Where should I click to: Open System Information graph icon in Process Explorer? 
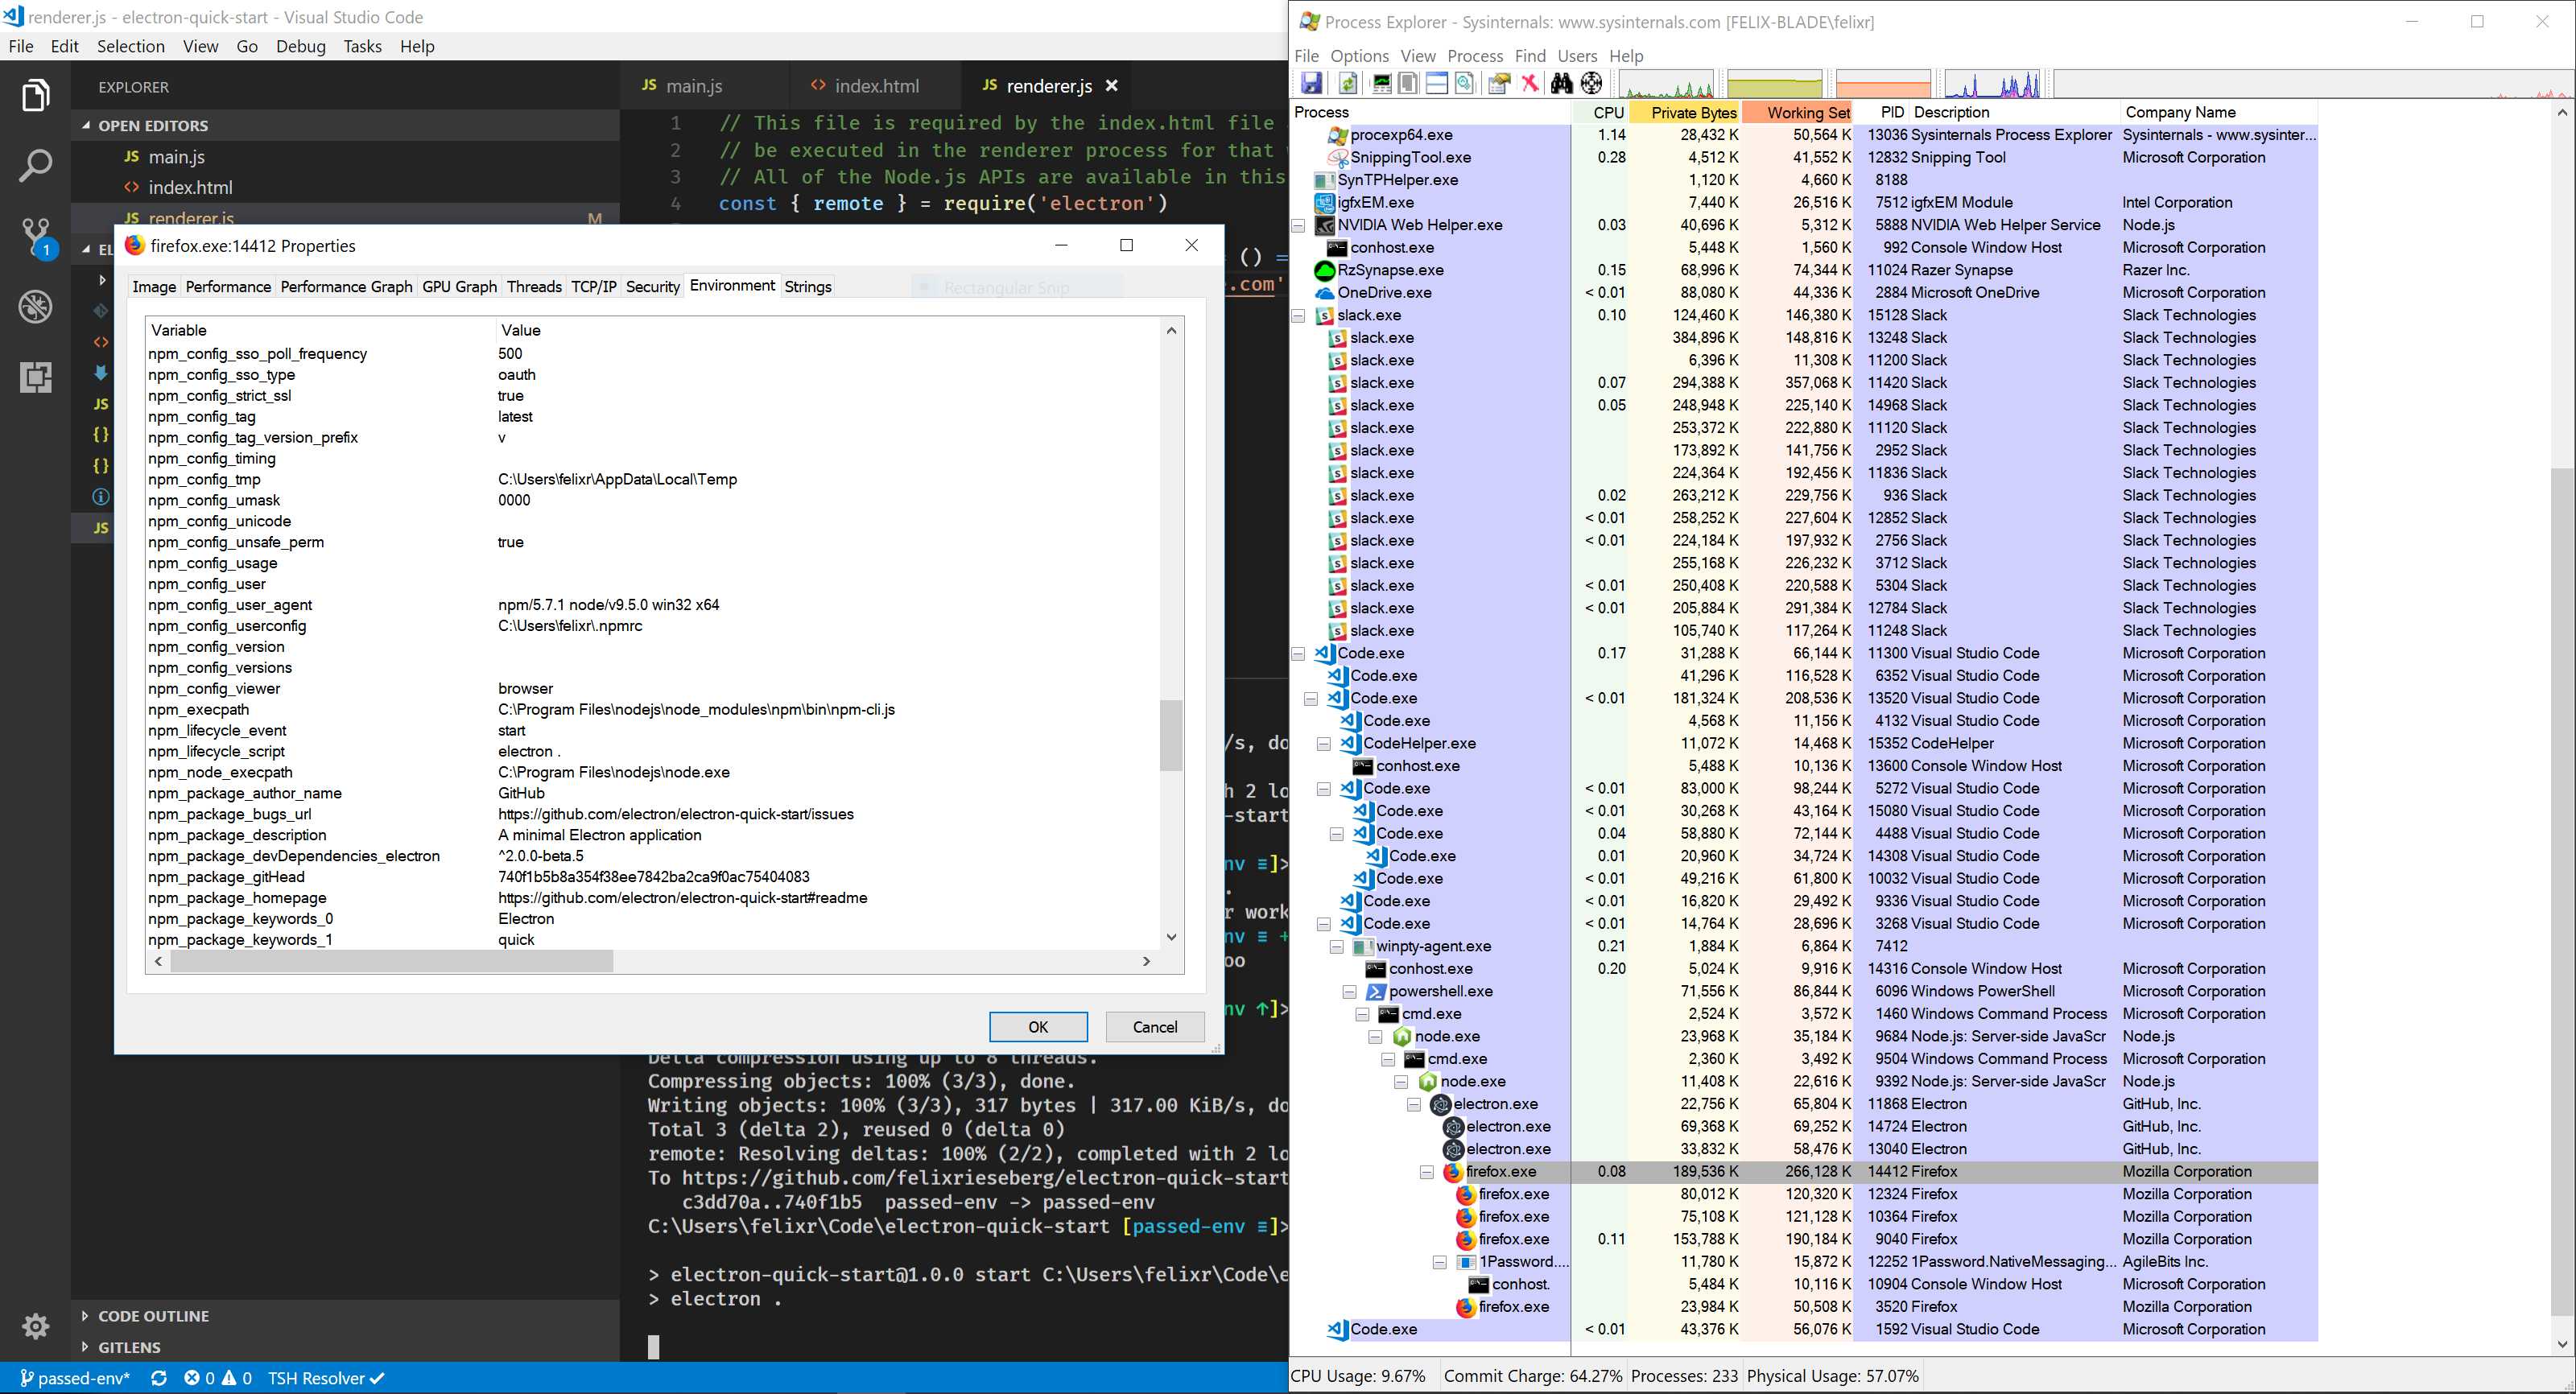1381,83
